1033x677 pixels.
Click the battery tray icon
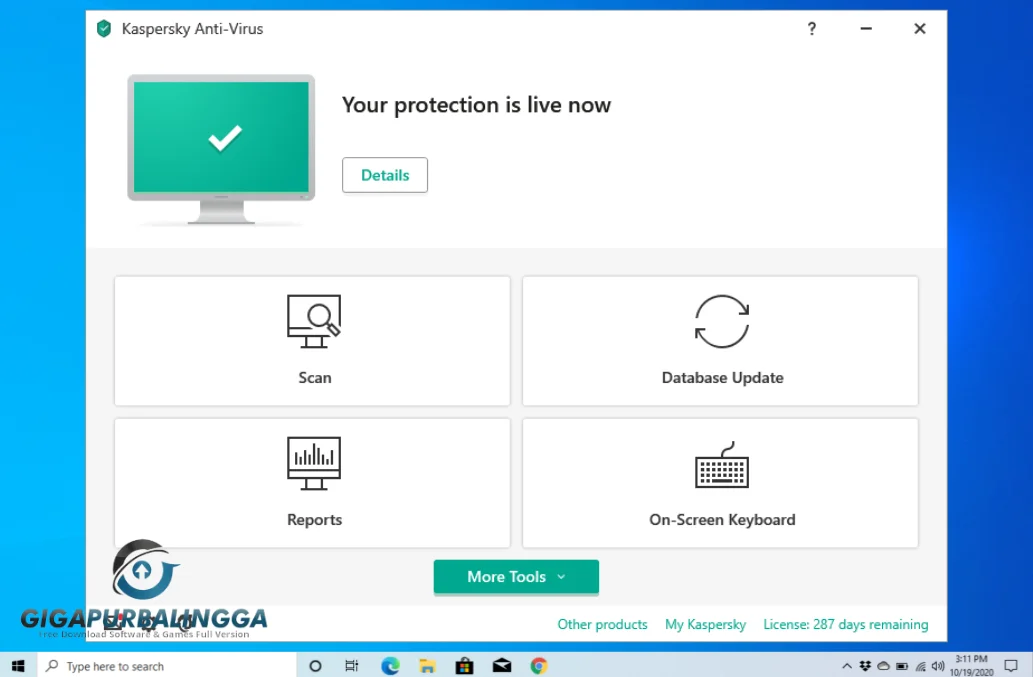point(902,666)
